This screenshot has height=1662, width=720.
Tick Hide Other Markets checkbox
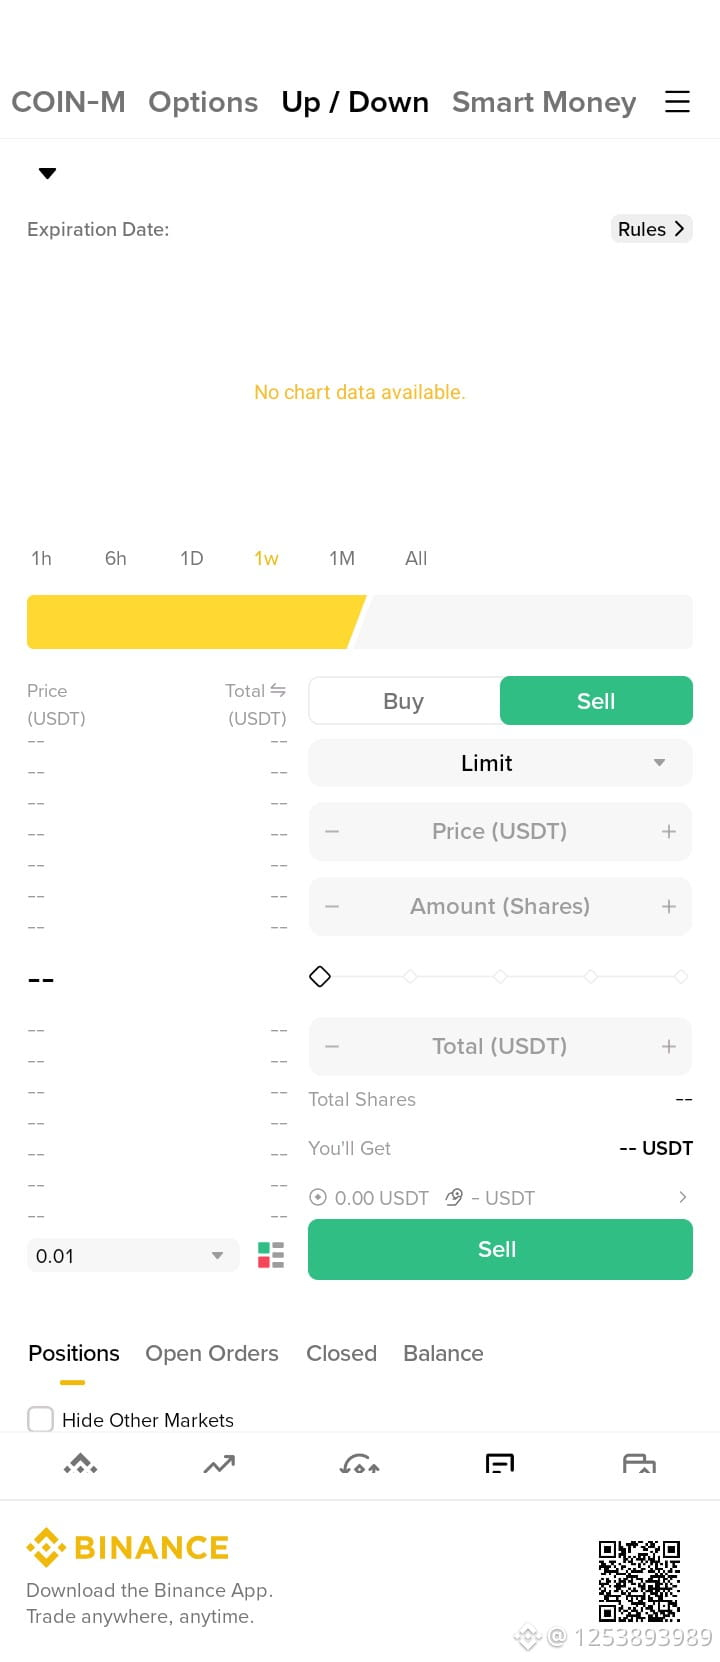tap(40, 1419)
